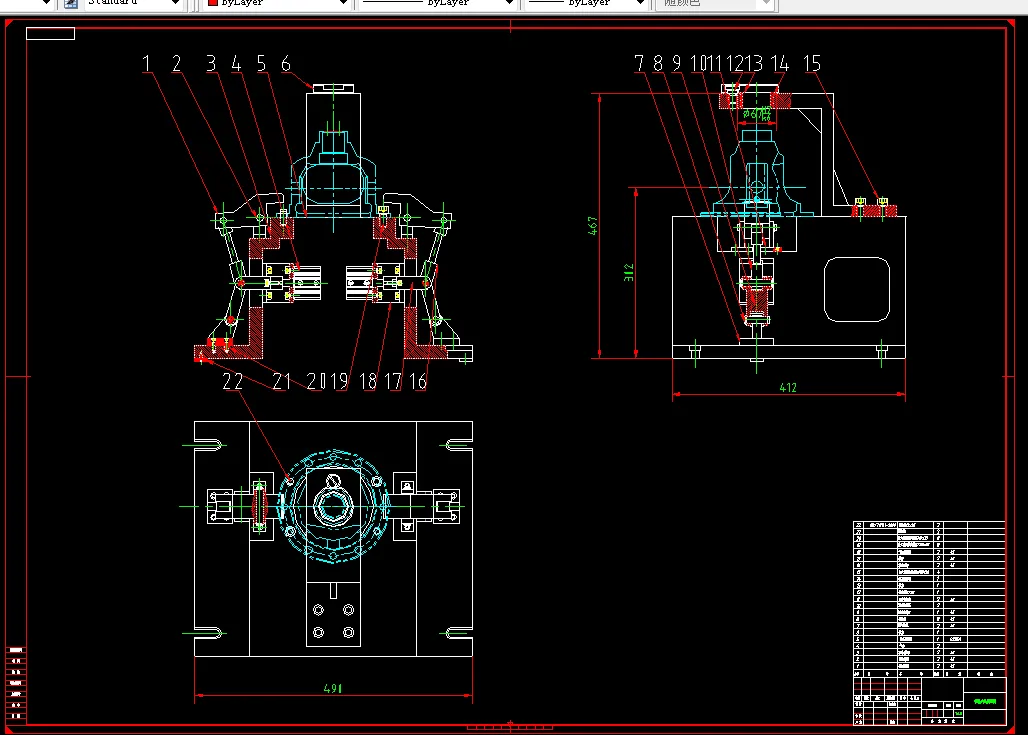Select the 412 base dimension text
1028x735 pixels.
point(788,387)
